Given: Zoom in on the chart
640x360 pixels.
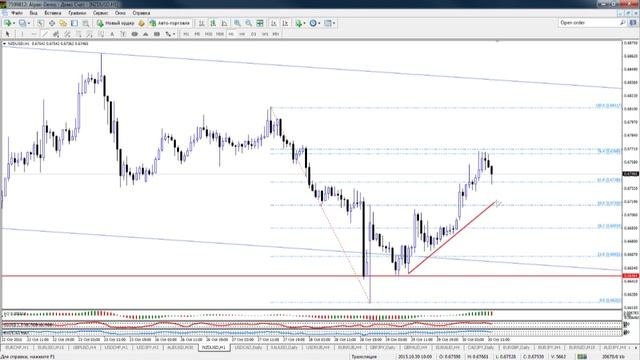Looking at the screenshot, I should click(237, 23).
